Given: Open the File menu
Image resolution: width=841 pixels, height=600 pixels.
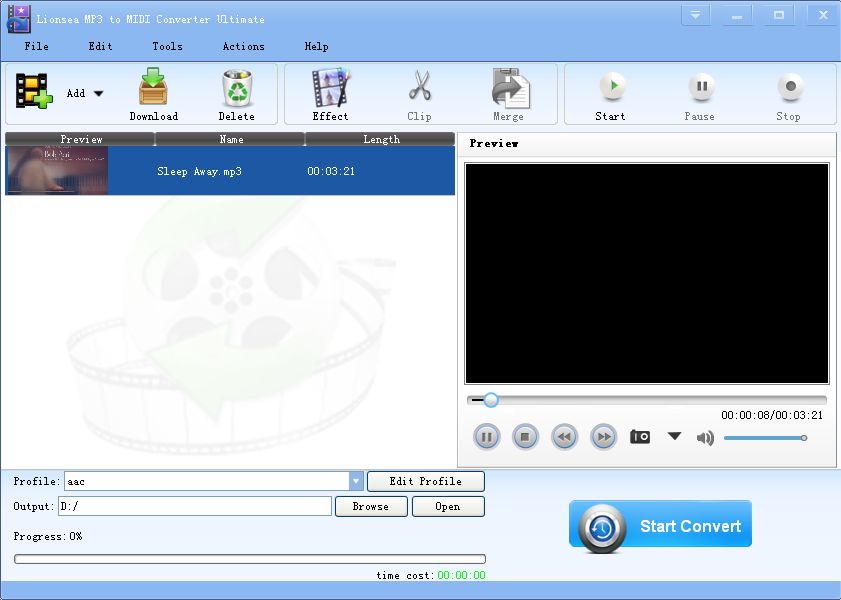Looking at the screenshot, I should 36,46.
